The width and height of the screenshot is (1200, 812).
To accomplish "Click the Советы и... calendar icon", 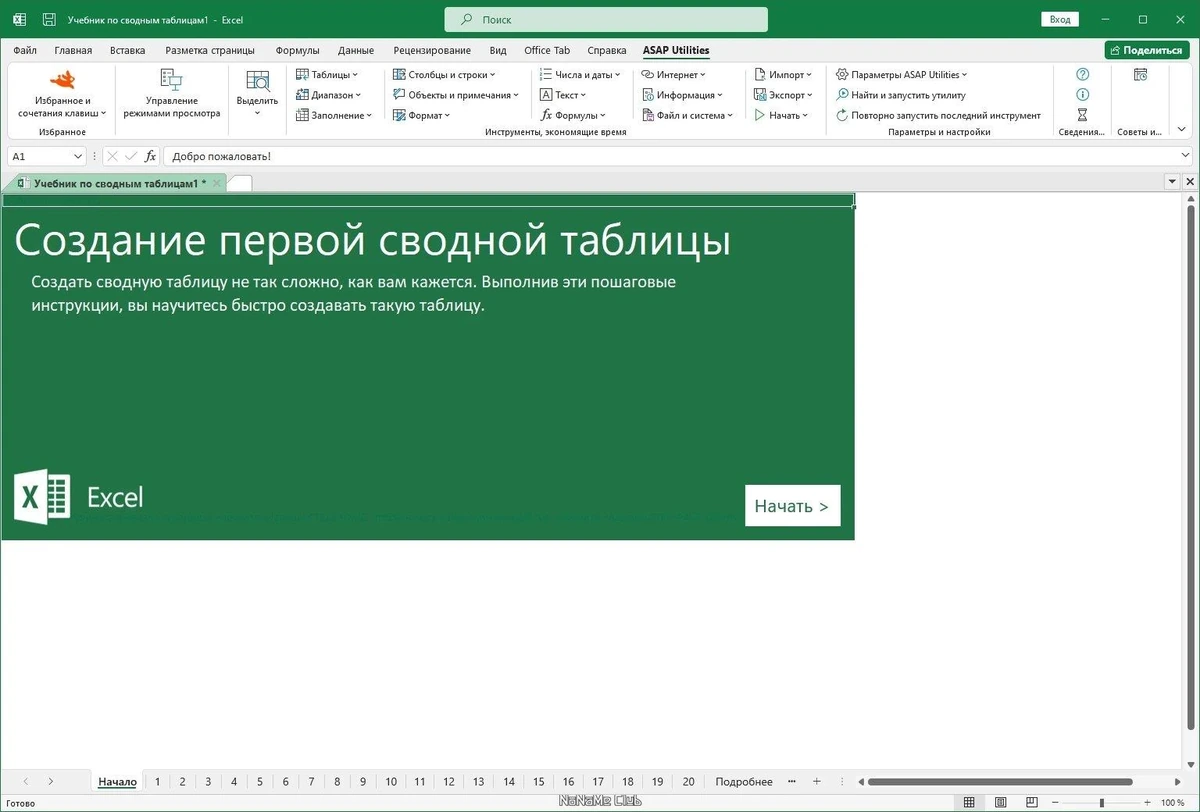I will (x=1140, y=75).
